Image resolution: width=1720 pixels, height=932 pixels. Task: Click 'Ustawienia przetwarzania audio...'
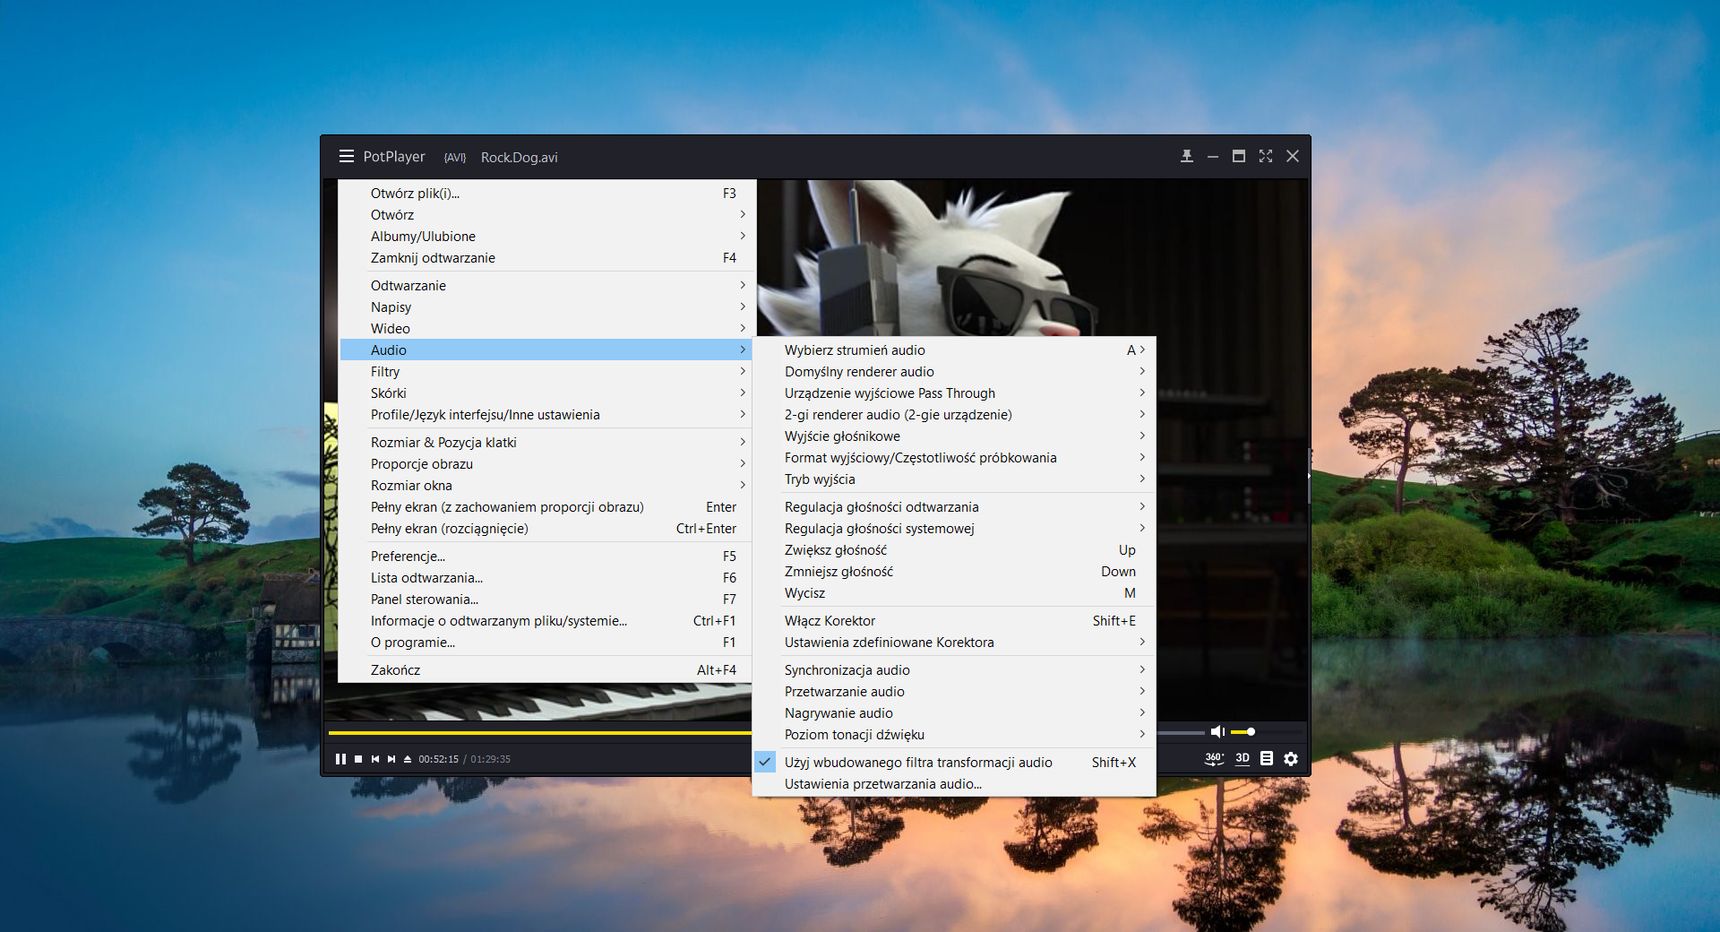click(x=882, y=784)
